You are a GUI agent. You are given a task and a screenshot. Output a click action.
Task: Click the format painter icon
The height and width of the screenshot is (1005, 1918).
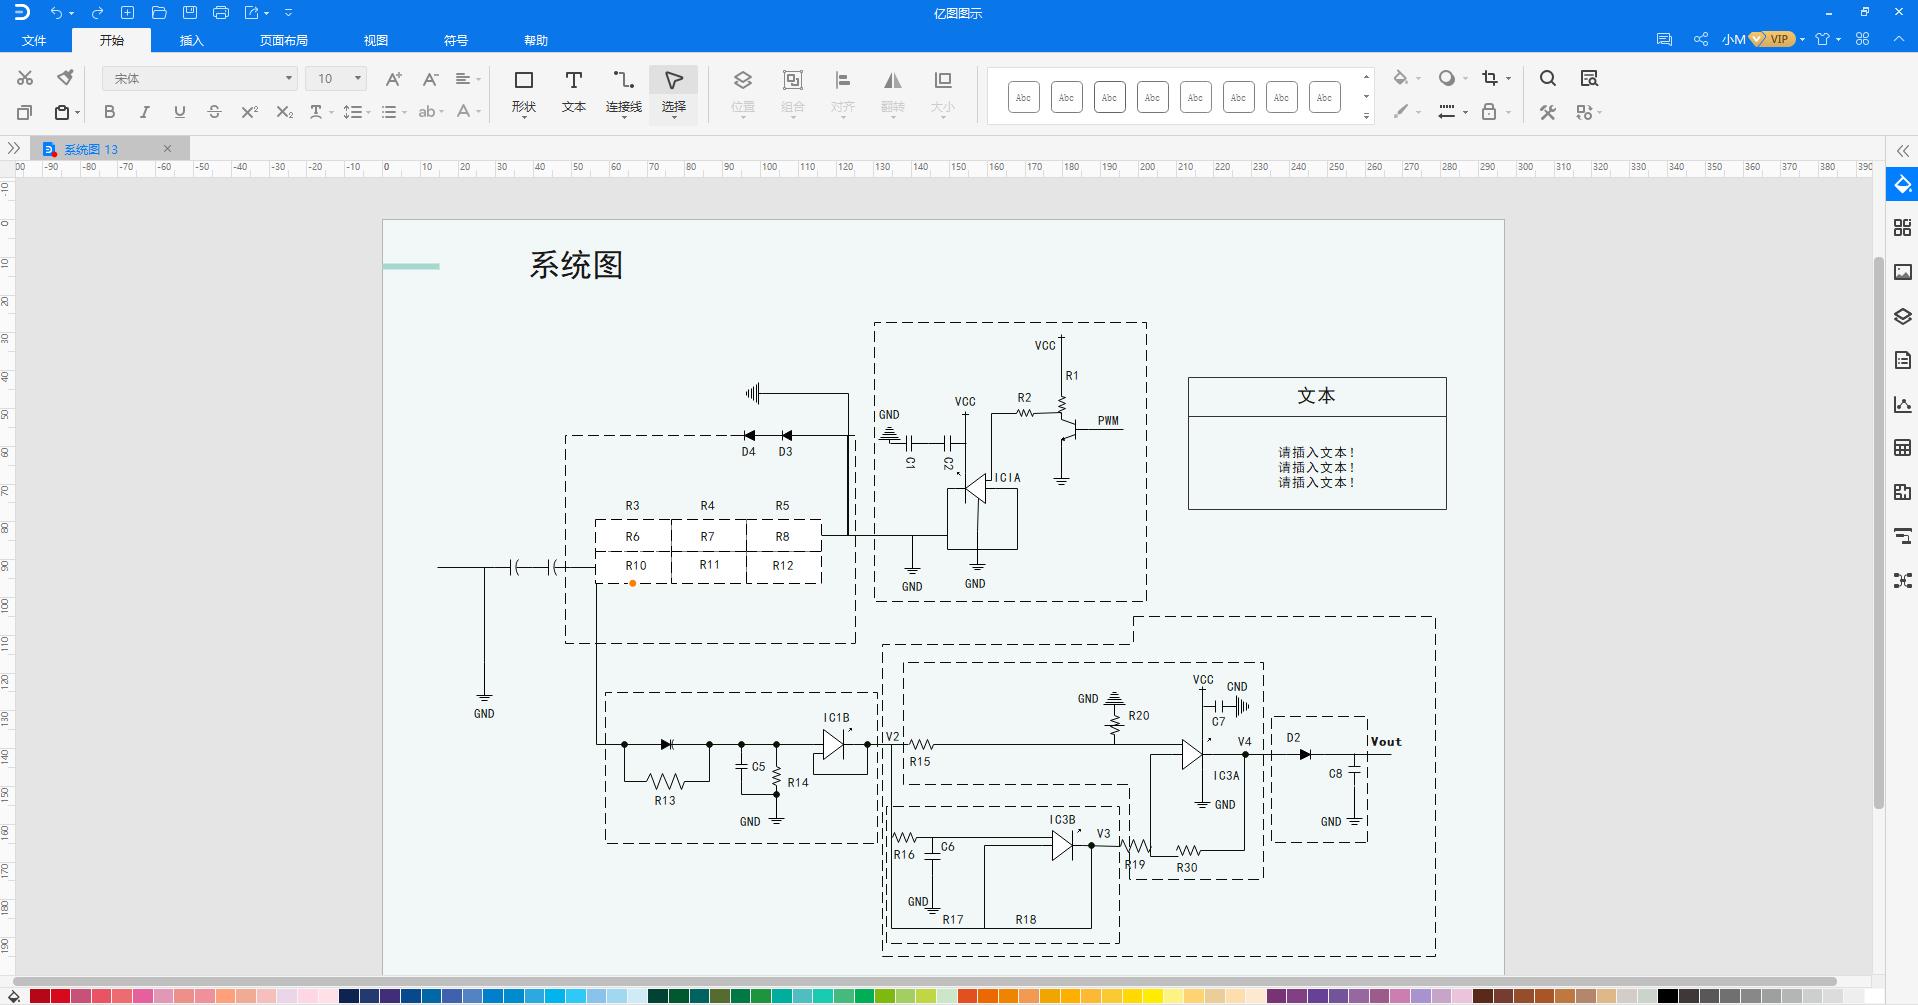tap(64, 77)
